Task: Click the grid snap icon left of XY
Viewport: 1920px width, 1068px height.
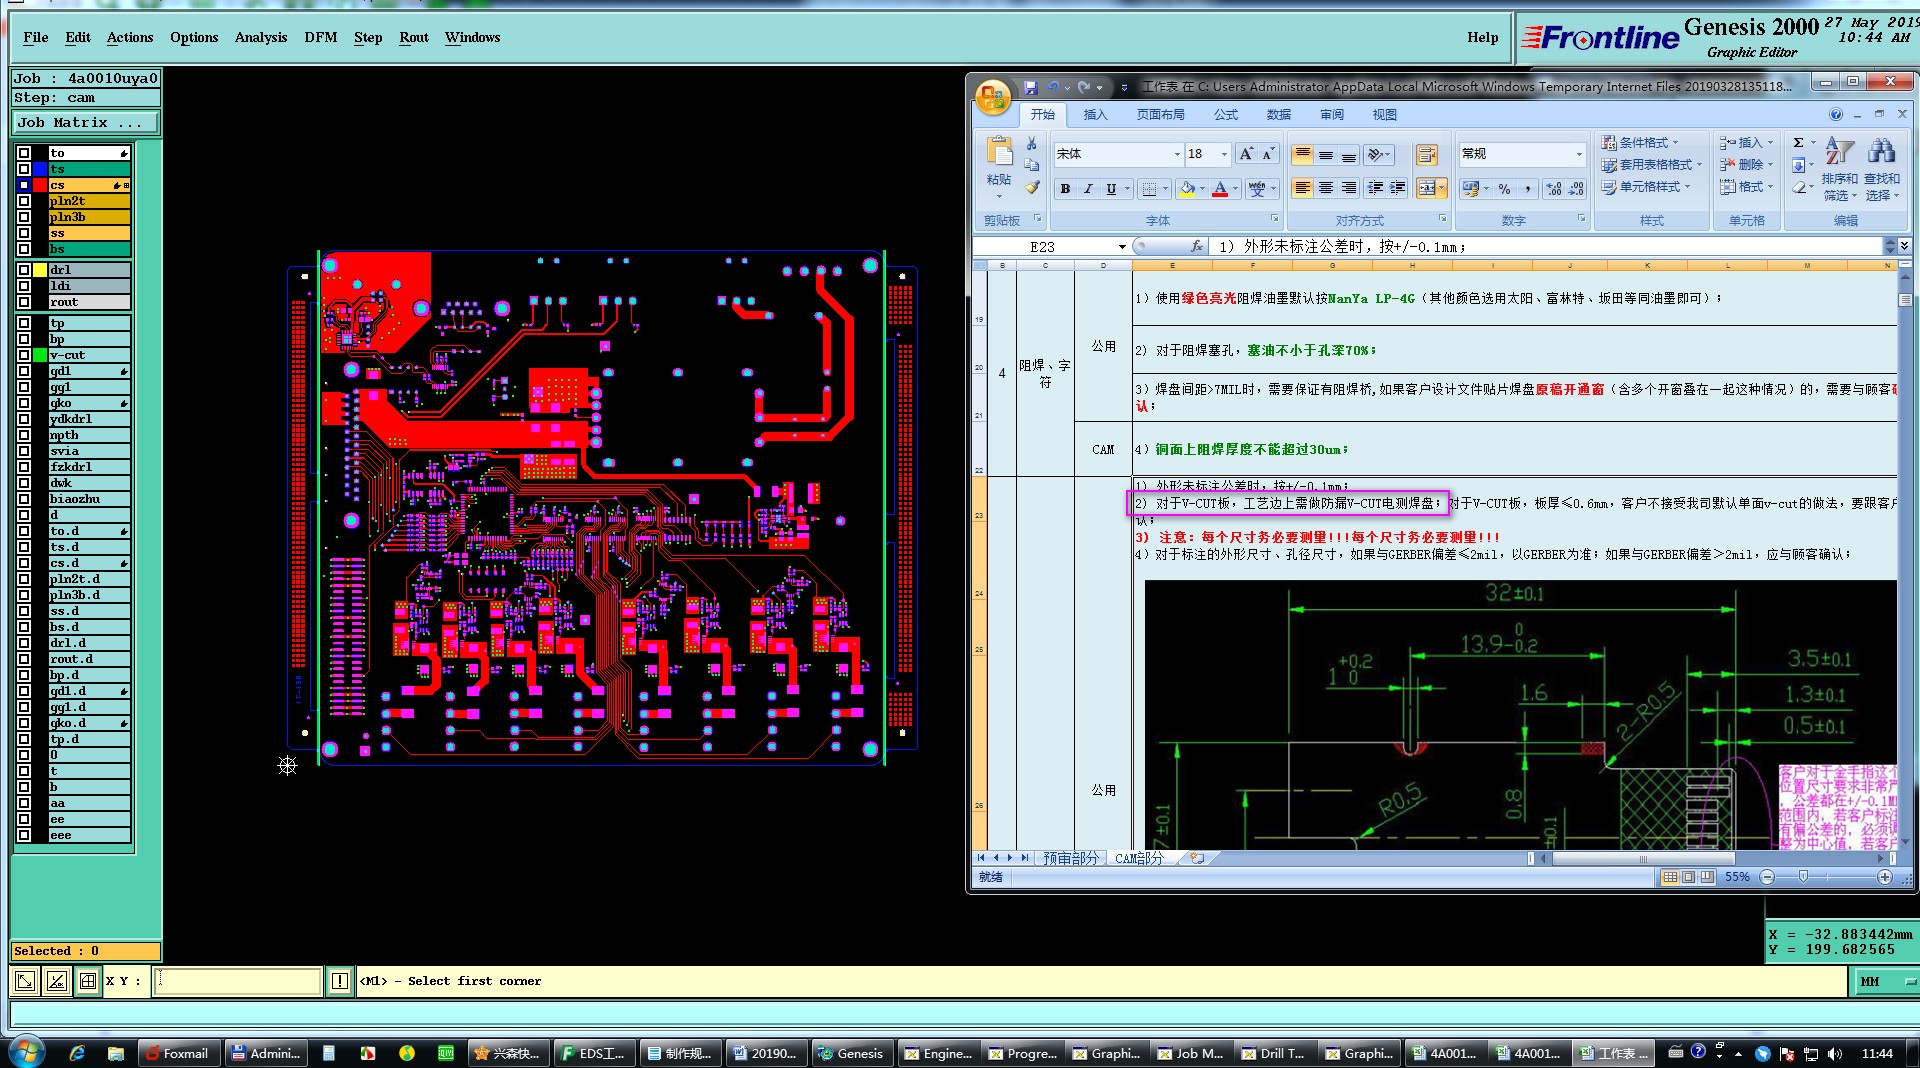Action: [x=88, y=982]
